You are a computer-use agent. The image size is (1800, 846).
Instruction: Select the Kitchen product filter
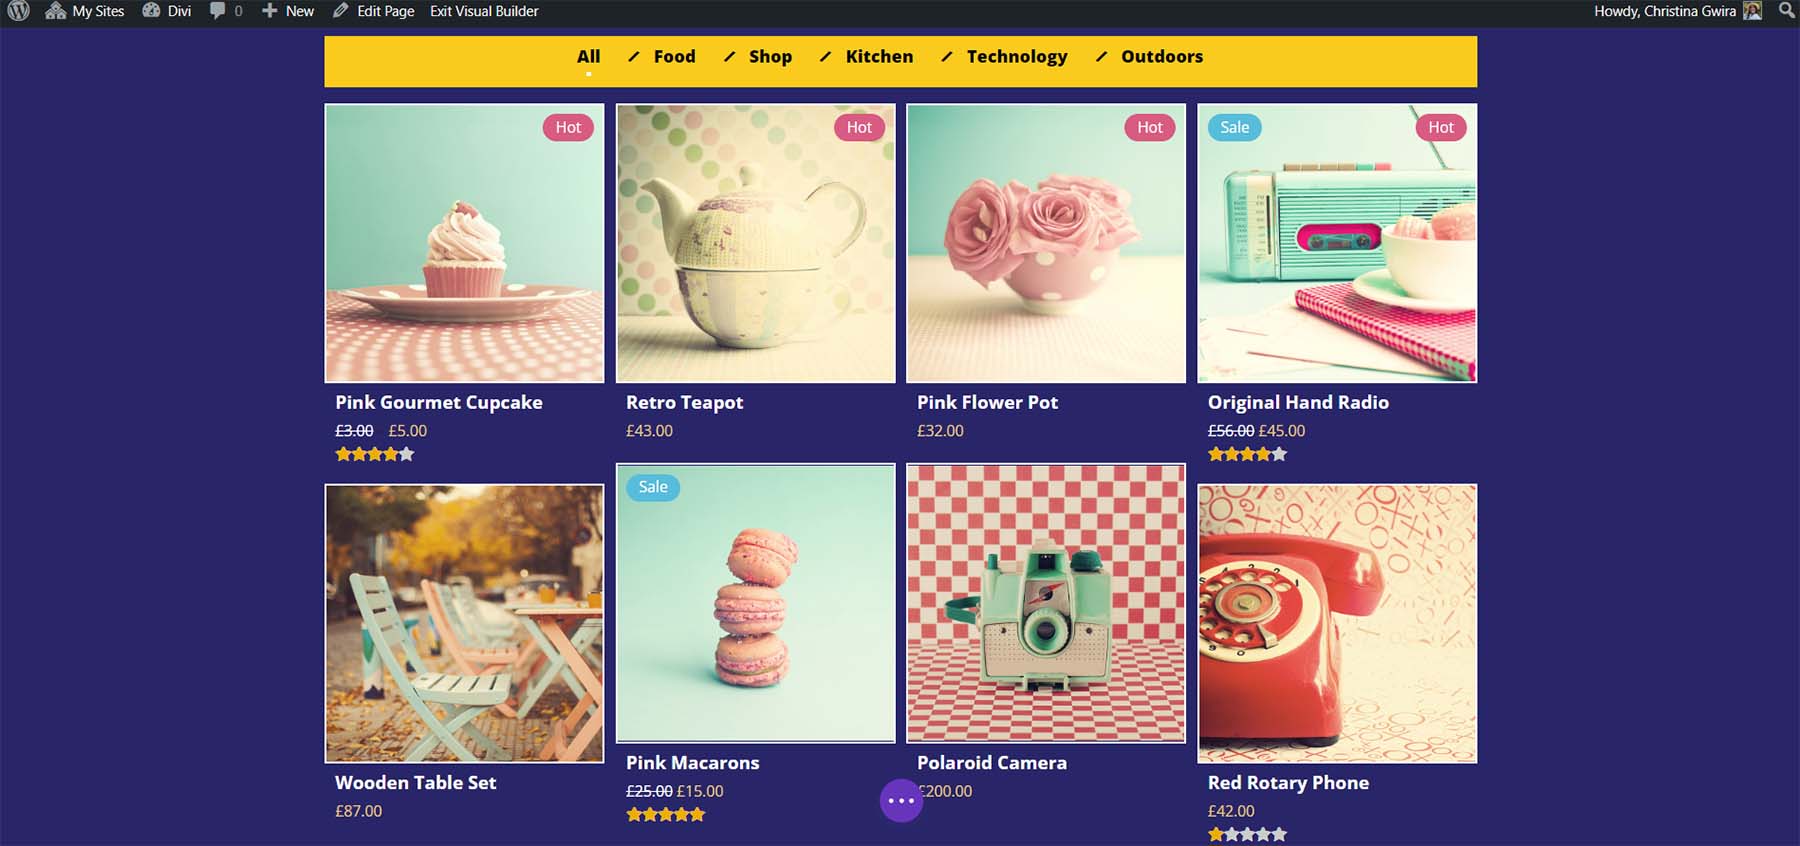coord(879,57)
